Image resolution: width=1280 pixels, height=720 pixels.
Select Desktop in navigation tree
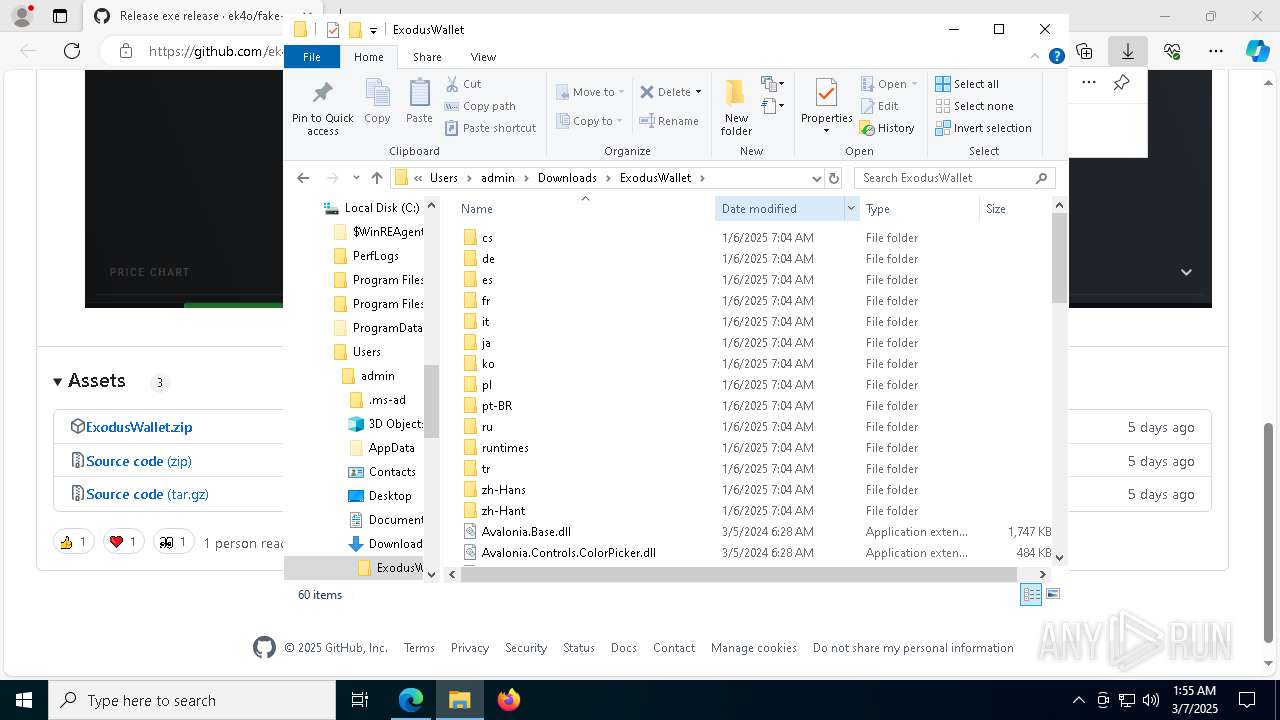389,496
